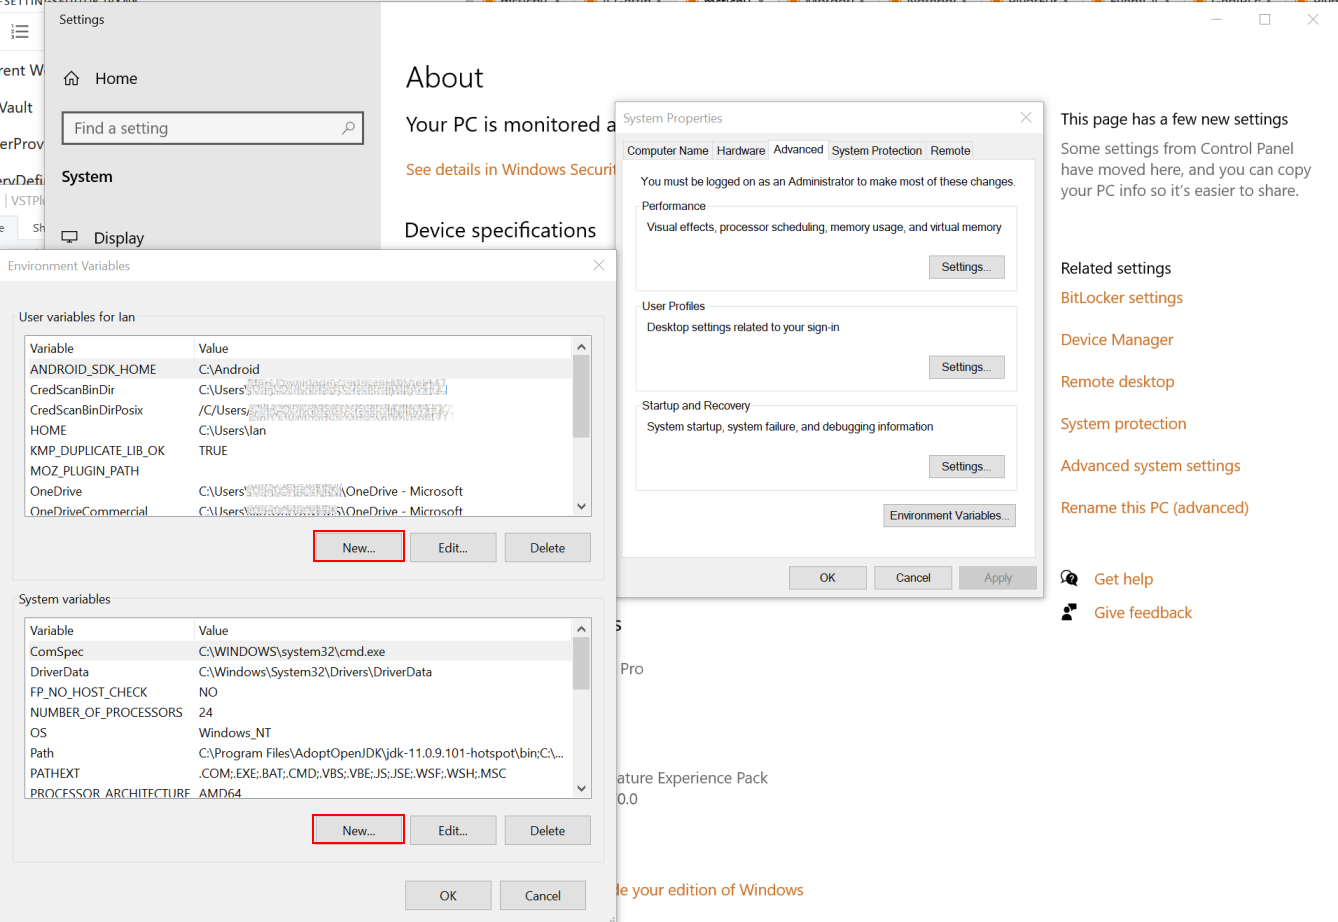This screenshot has height=922, width=1338.
Task: Click Delete under System variables
Action: (x=547, y=830)
